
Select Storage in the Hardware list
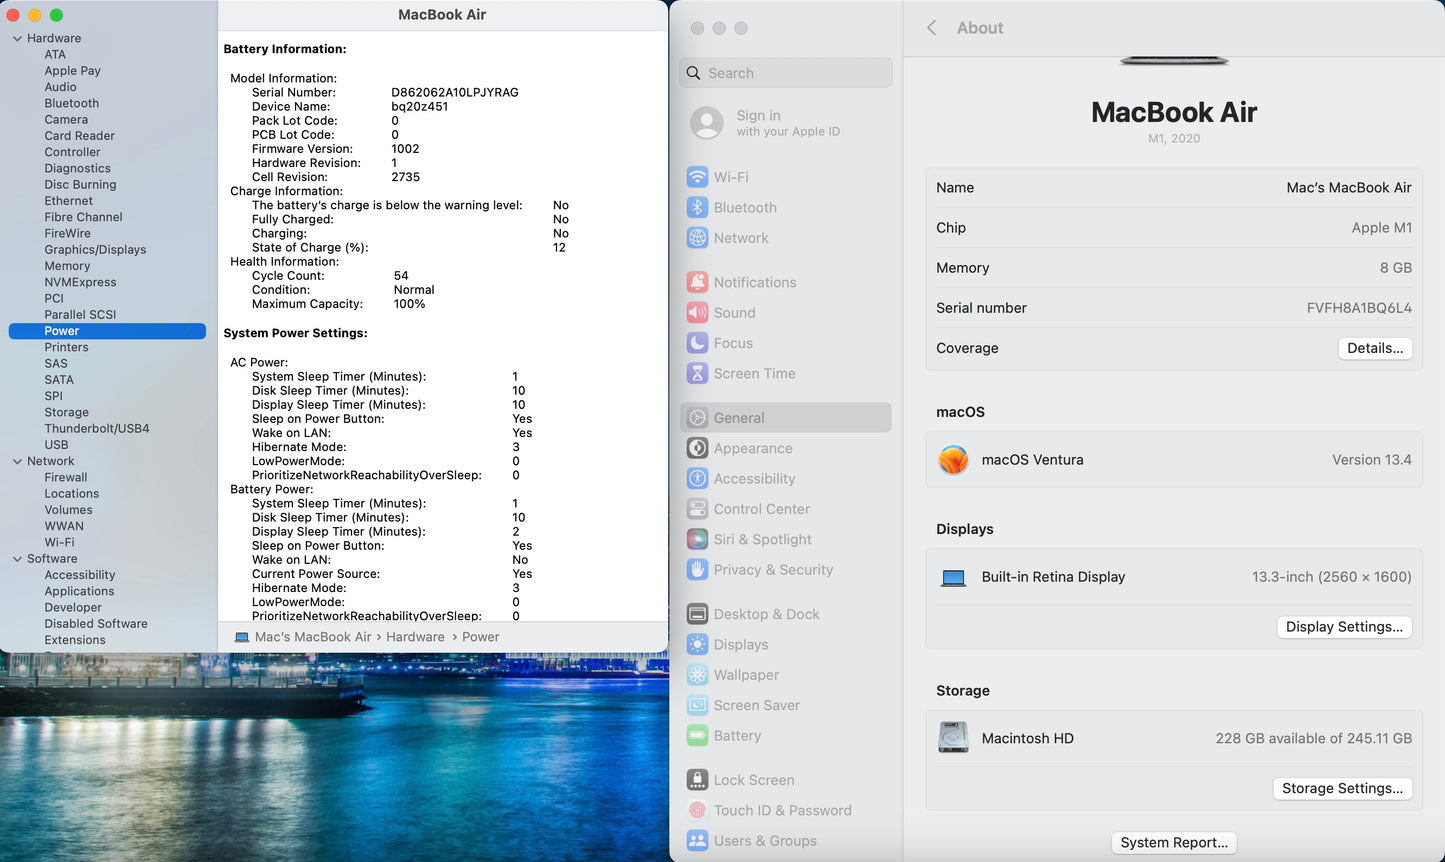tap(66, 412)
